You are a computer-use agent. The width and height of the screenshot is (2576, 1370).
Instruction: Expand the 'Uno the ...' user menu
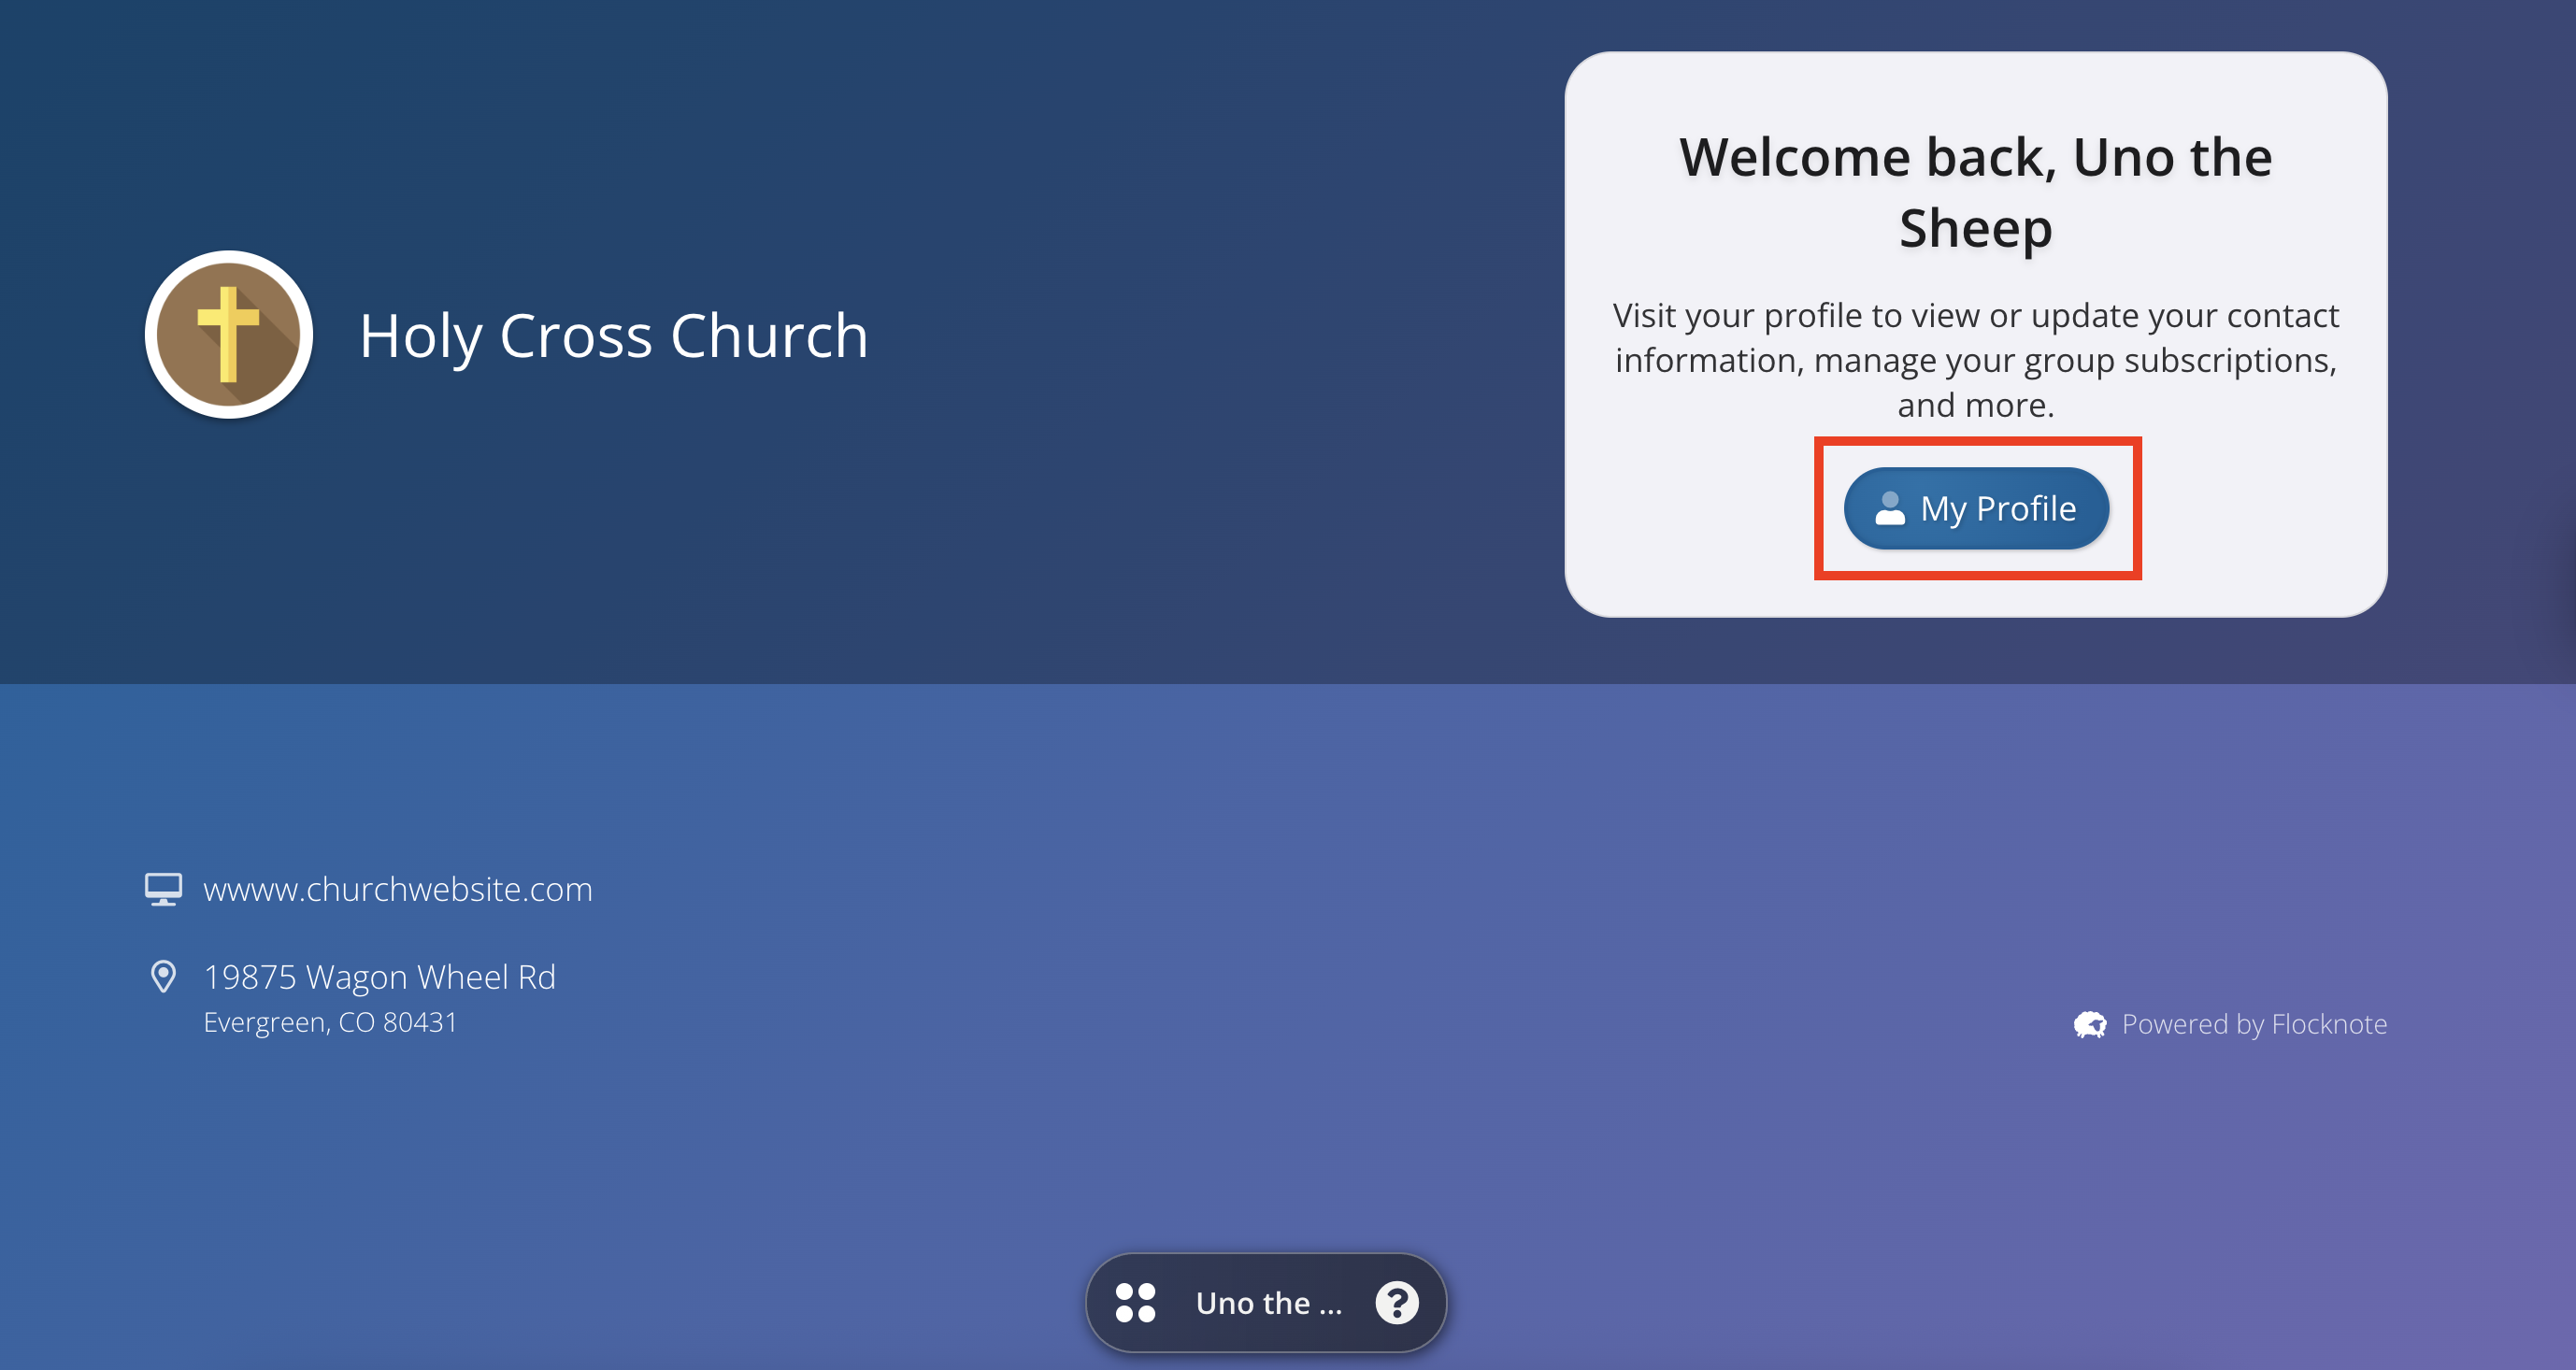pos(1268,1303)
